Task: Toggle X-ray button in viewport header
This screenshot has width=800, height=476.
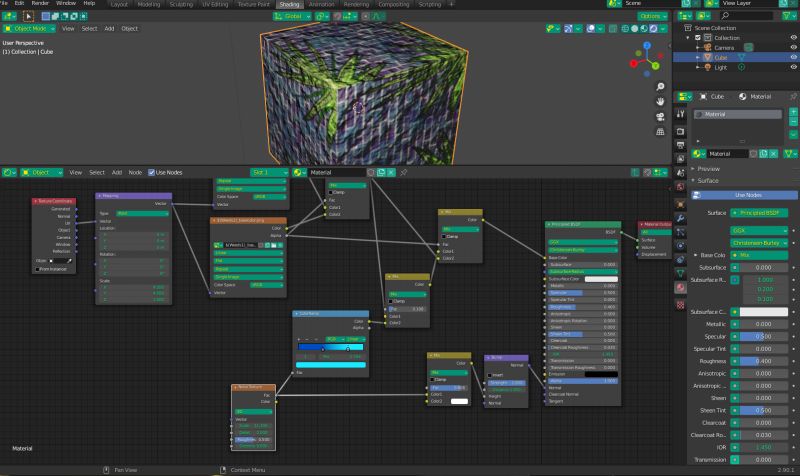Action: pos(613,29)
